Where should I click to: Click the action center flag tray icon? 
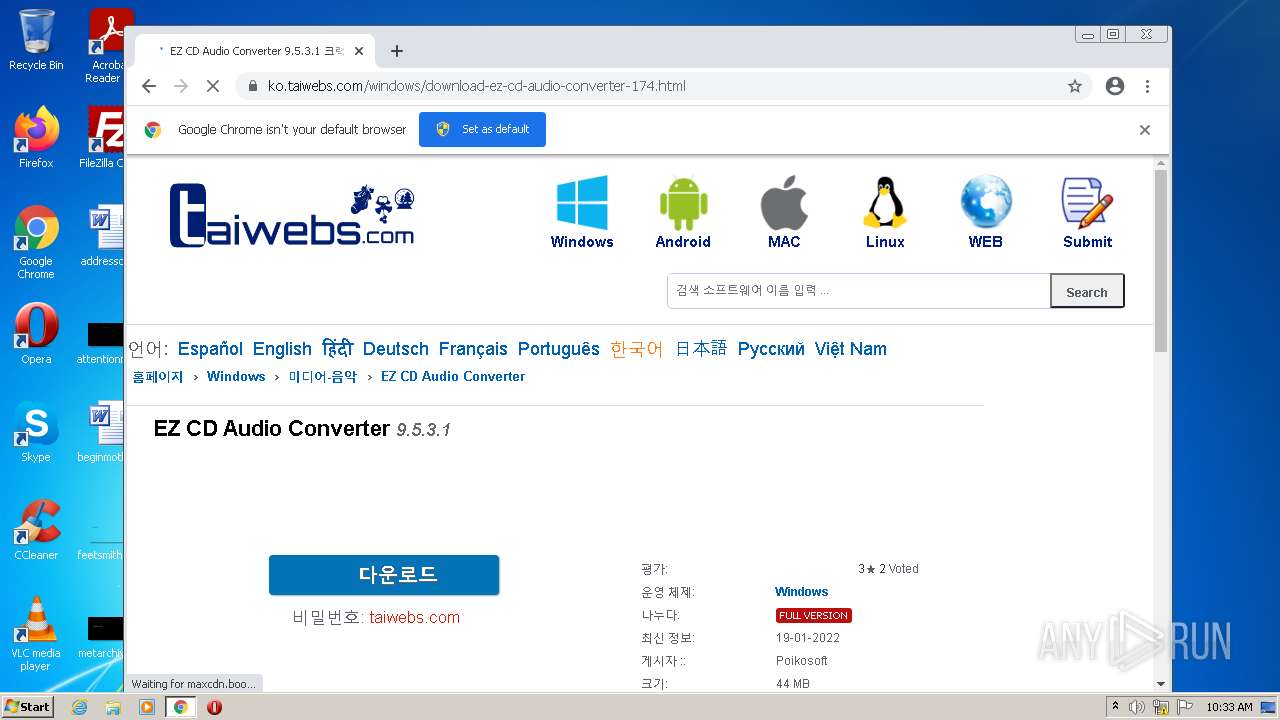click(x=1184, y=707)
